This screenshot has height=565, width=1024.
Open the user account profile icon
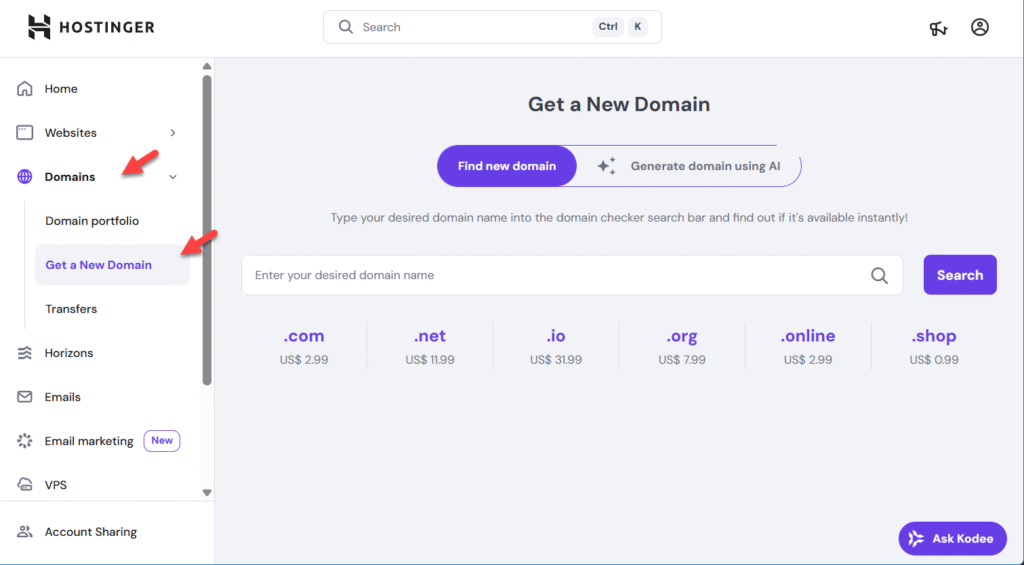click(980, 27)
